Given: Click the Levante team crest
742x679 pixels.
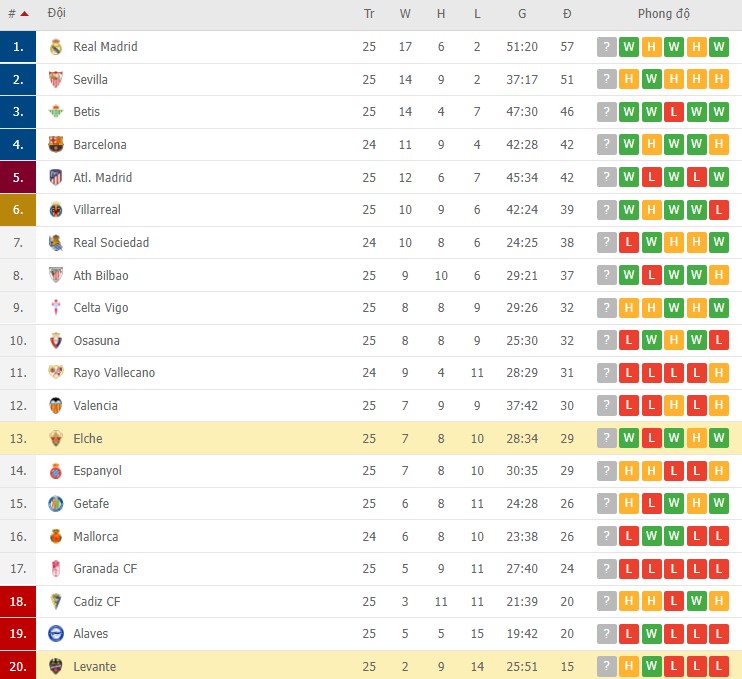Looking at the screenshot, I should (x=56, y=667).
